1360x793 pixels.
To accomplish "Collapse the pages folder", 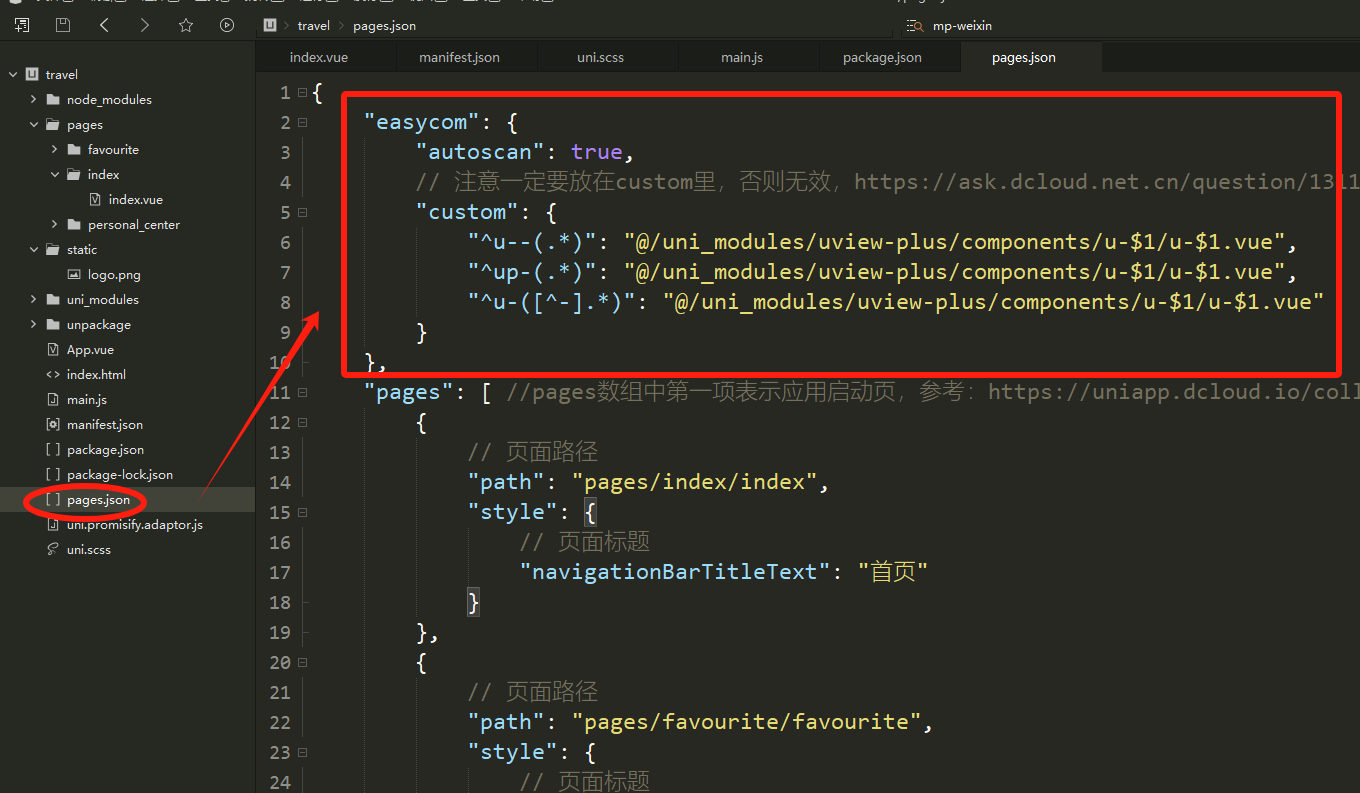I will click(x=33, y=125).
